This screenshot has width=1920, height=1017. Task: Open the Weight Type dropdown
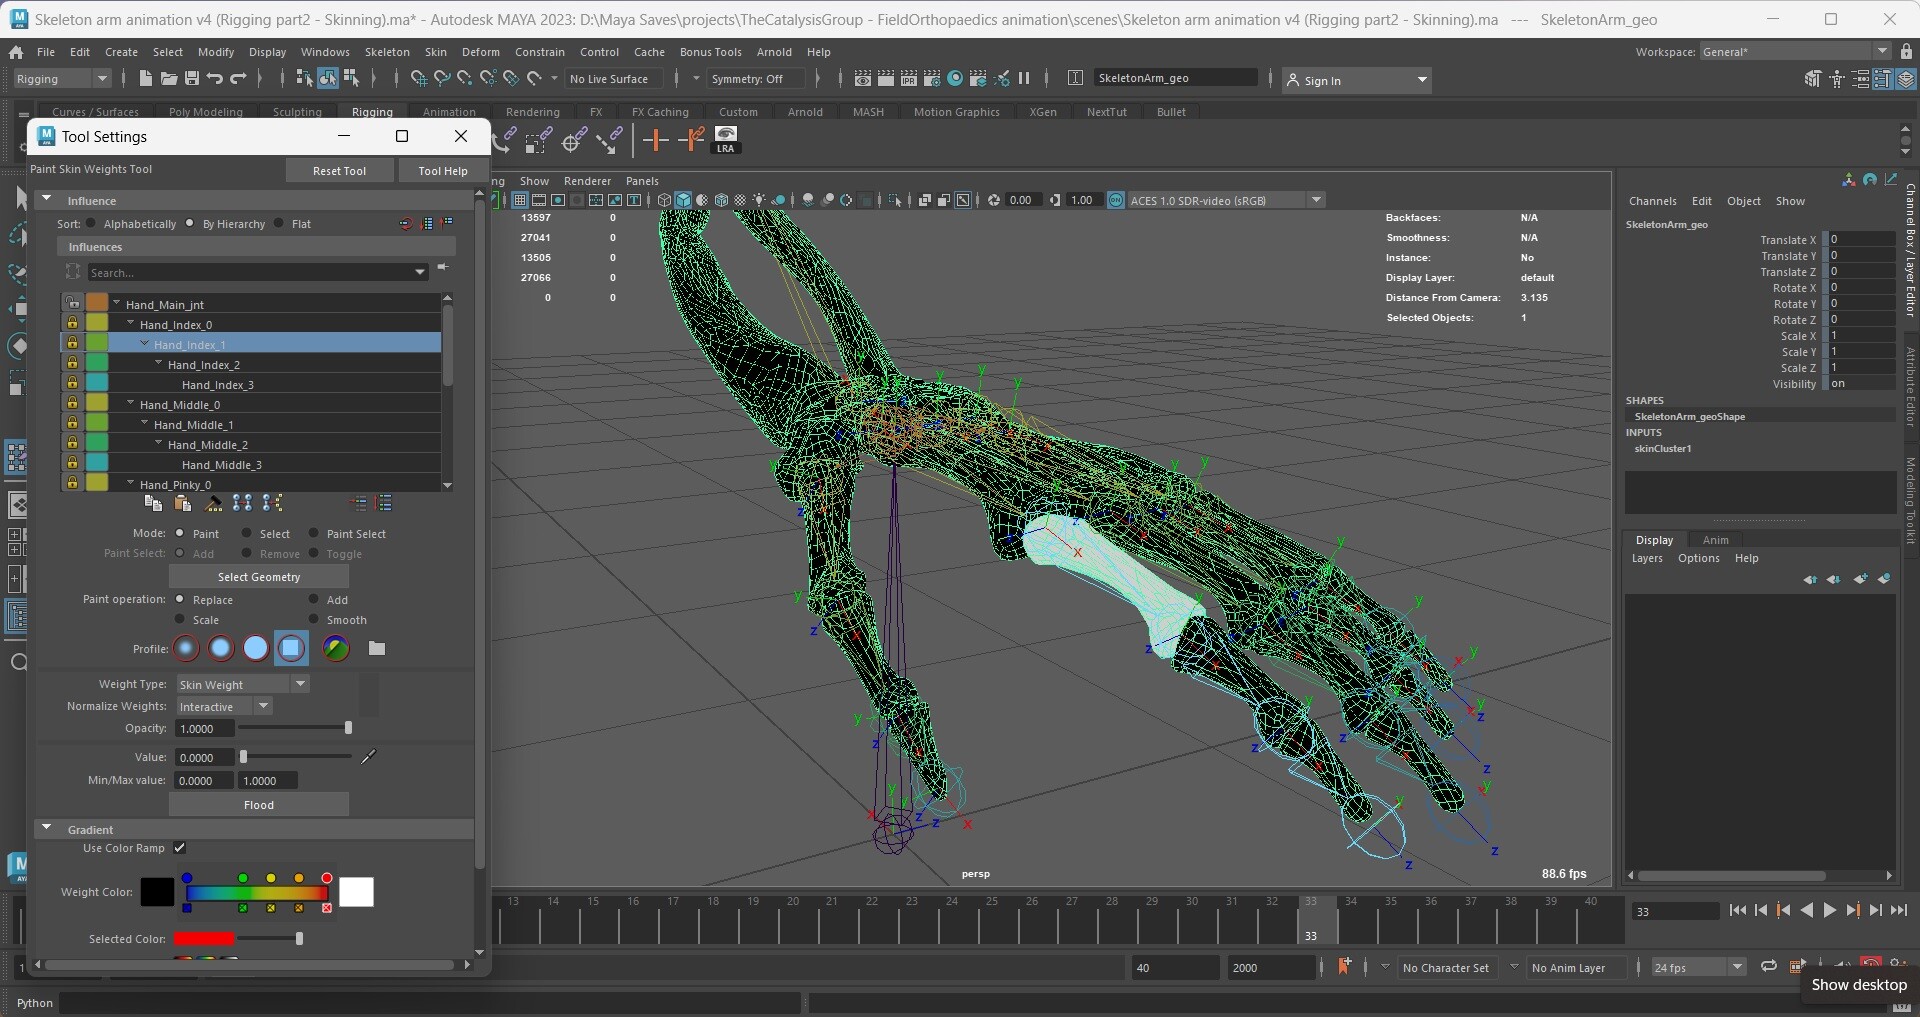(x=243, y=684)
